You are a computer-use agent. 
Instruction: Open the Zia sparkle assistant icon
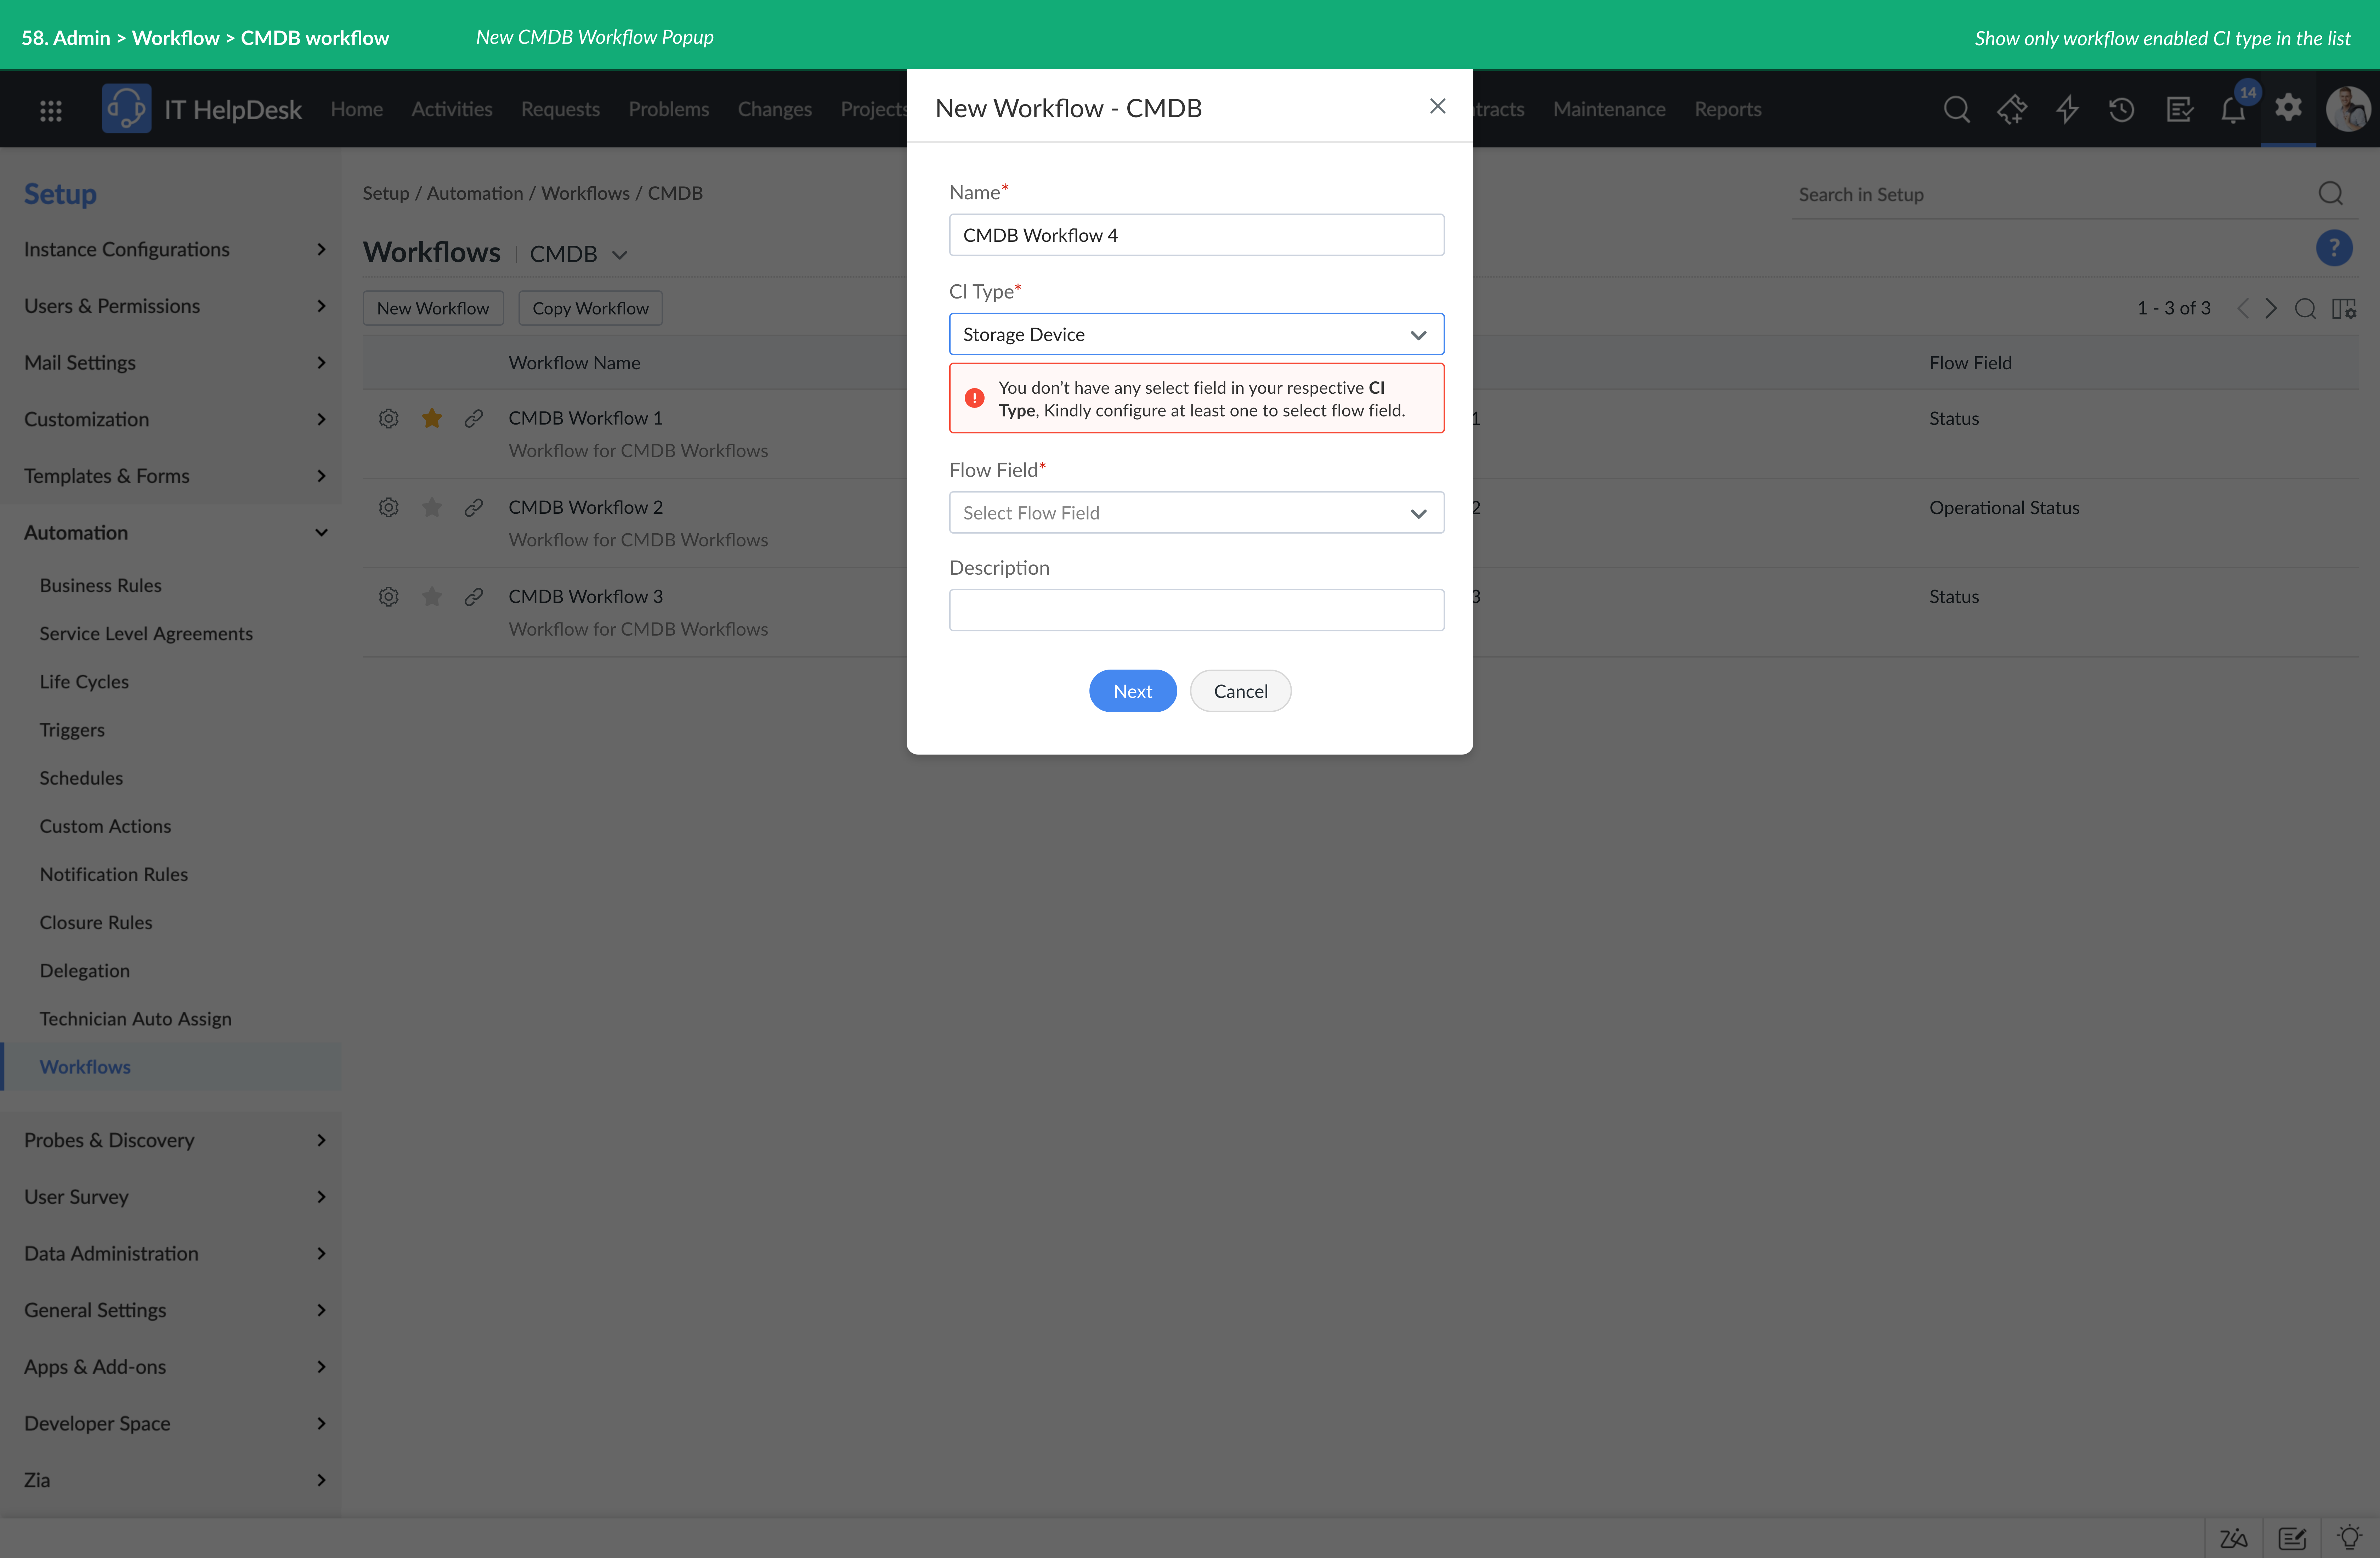click(2012, 109)
